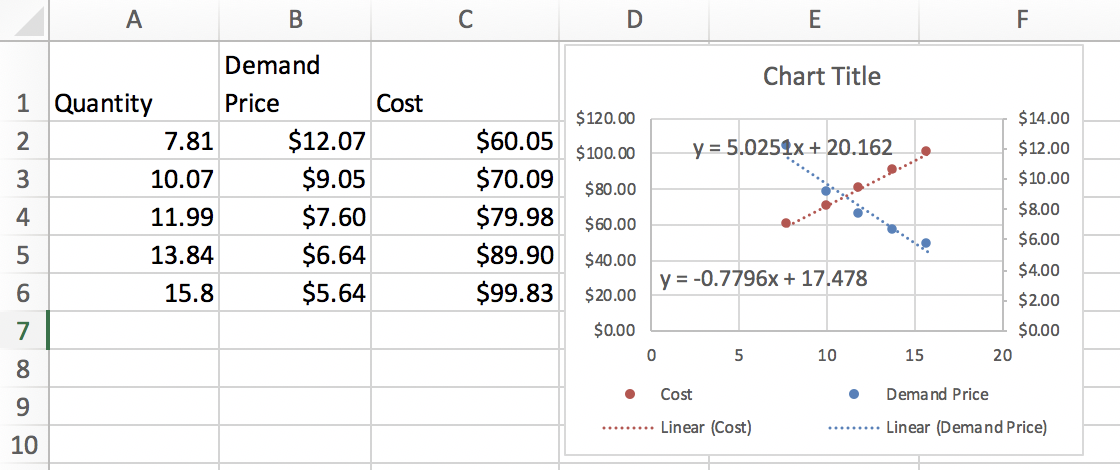Select cell containing $60.05

pos(464,141)
